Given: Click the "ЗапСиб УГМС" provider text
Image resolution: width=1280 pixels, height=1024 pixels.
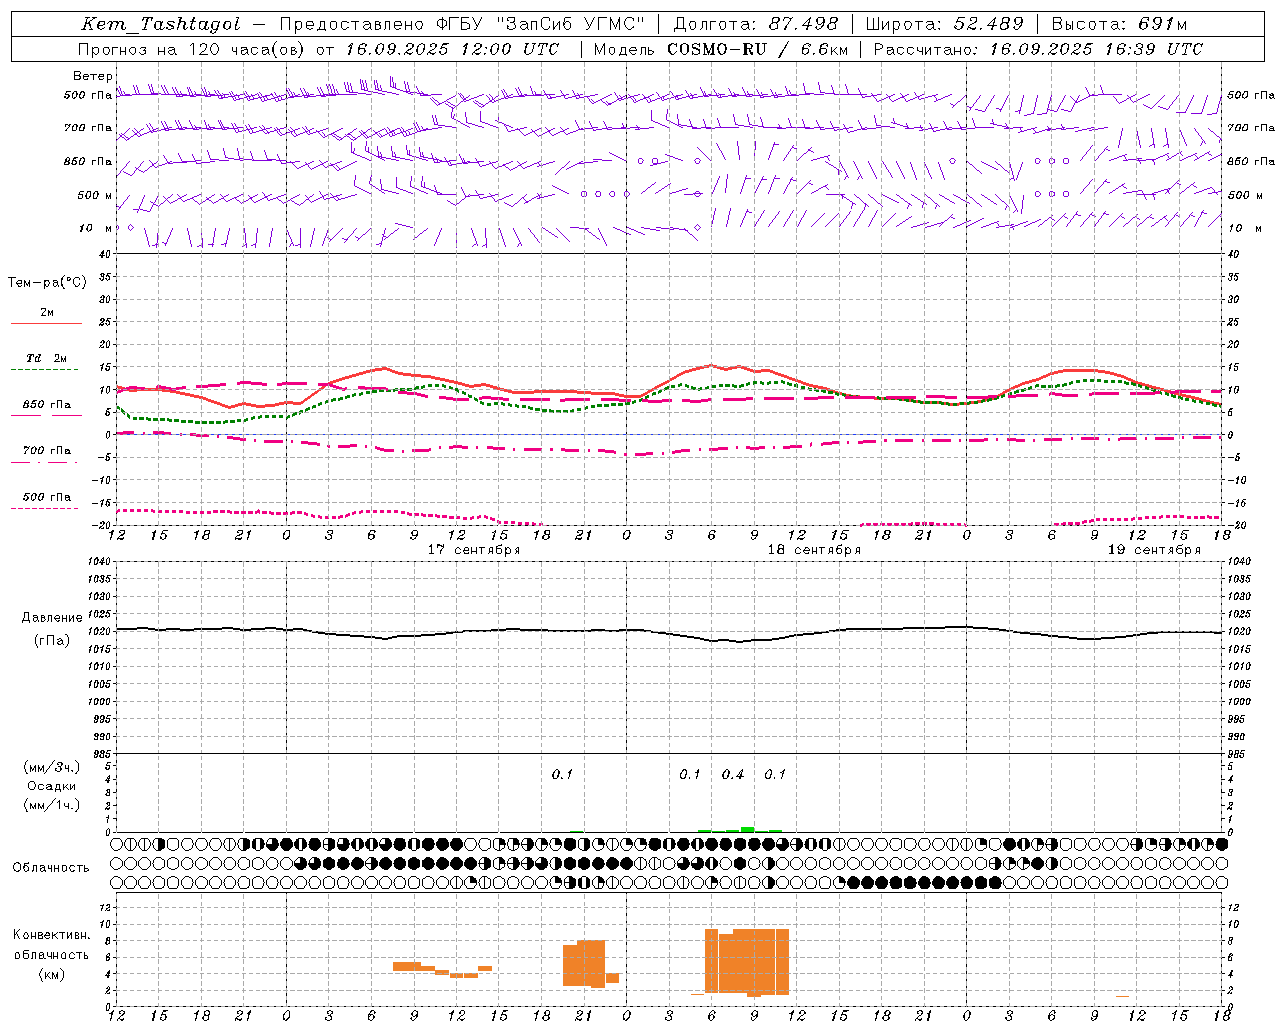Looking at the screenshot, I should coord(570,24).
